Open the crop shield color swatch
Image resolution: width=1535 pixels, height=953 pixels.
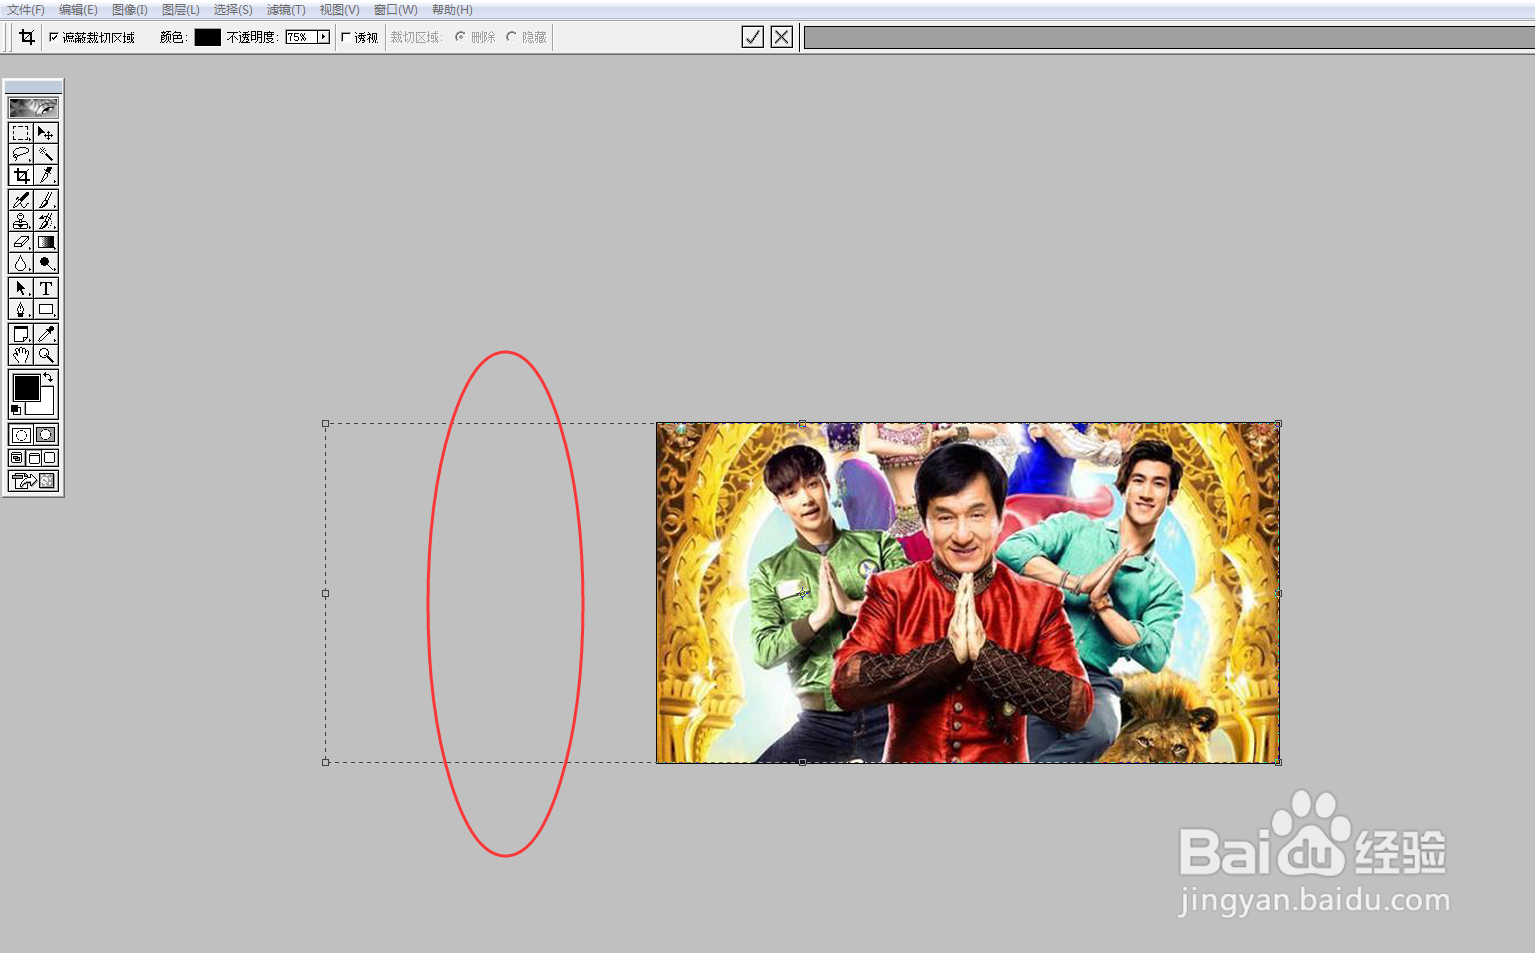pyautogui.click(x=207, y=37)
